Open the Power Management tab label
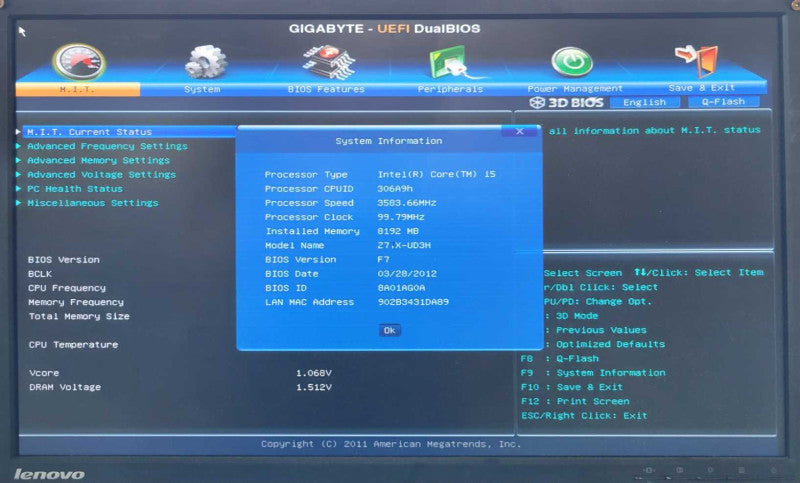This screenshot has height=483, width=800. click(575, 89)
